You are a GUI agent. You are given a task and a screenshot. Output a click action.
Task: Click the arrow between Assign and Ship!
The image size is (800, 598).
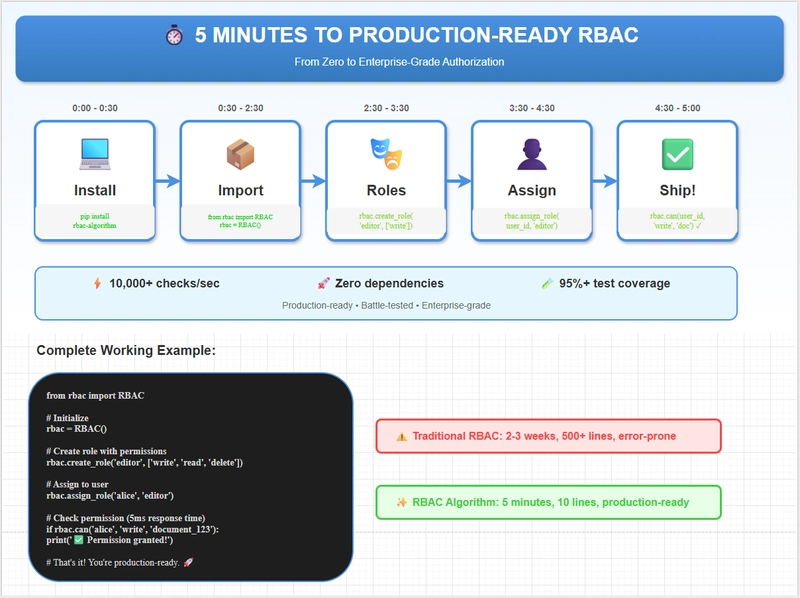[604, 181]
